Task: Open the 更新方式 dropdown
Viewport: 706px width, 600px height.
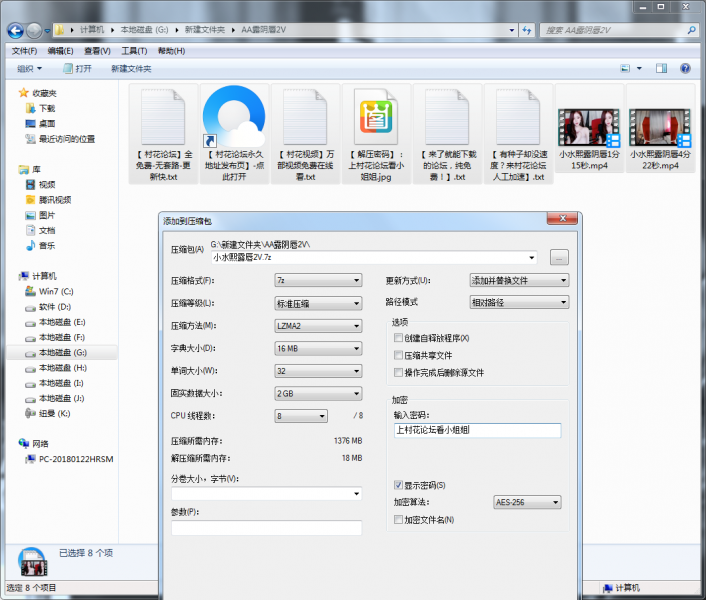Action: pyautogui.click(x=518, y=281)
